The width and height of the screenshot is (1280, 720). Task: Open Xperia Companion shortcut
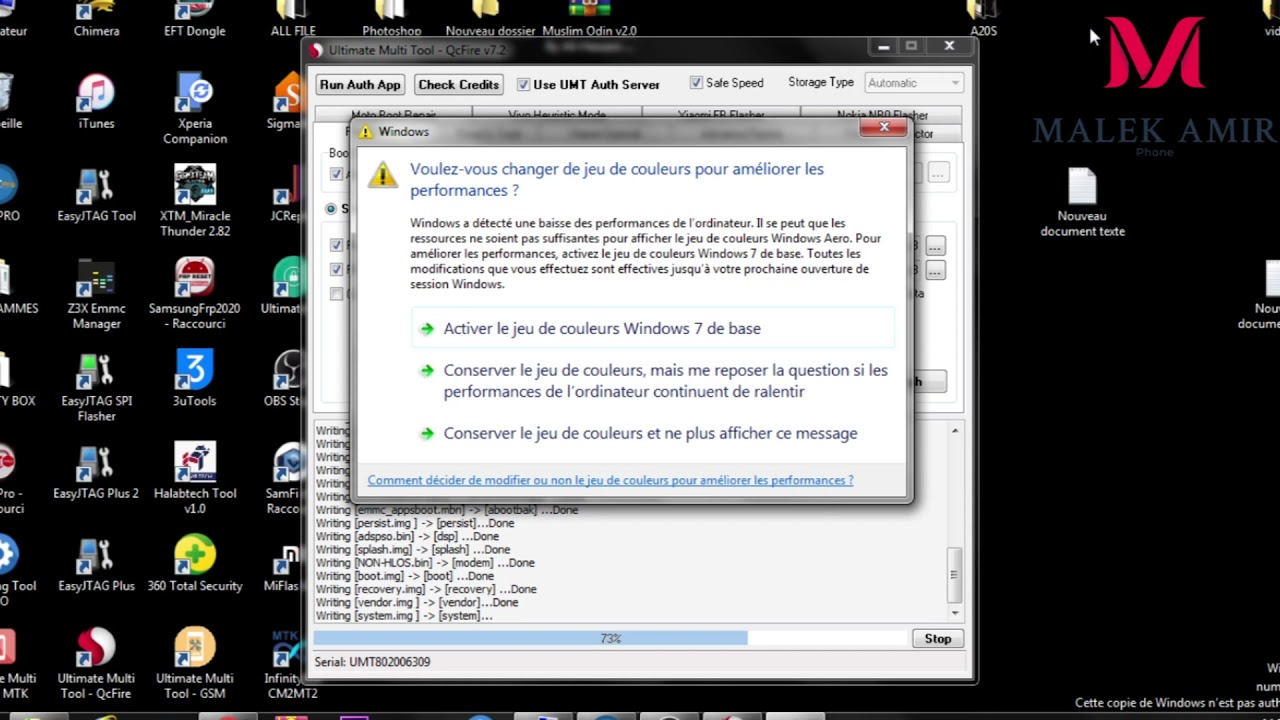195,110
